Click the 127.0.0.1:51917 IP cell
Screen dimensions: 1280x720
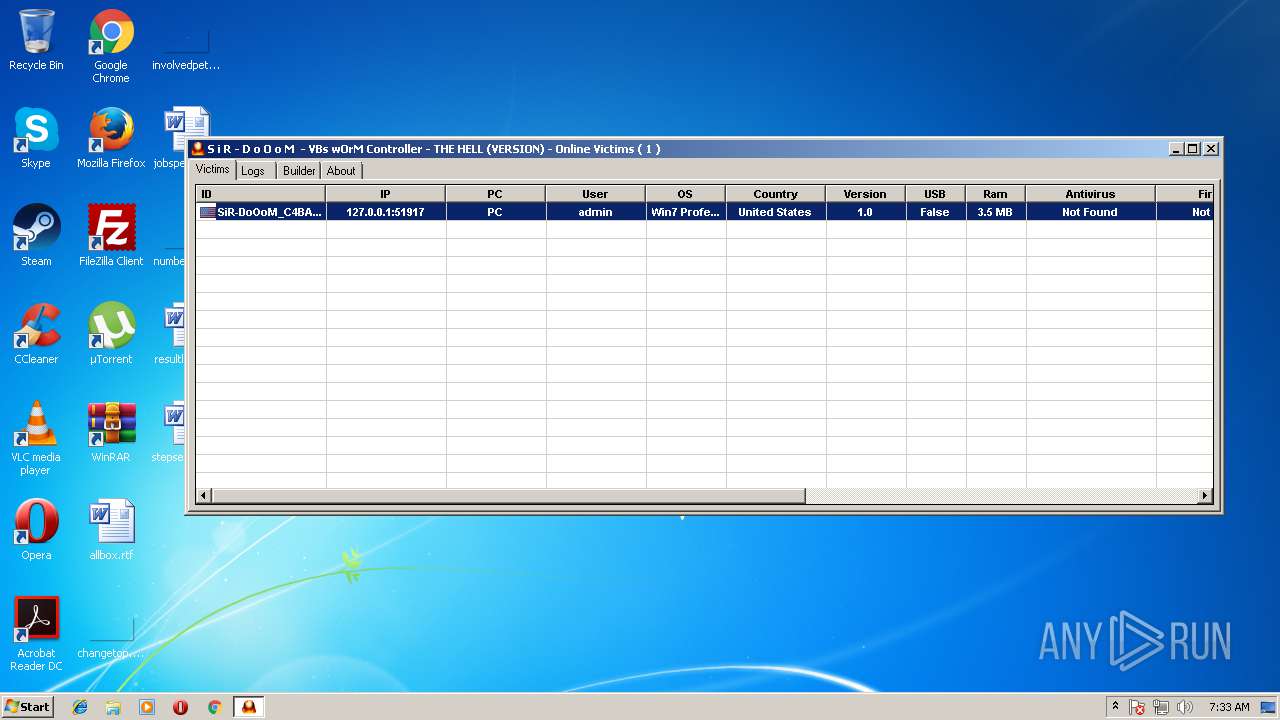tap(386, 212)
